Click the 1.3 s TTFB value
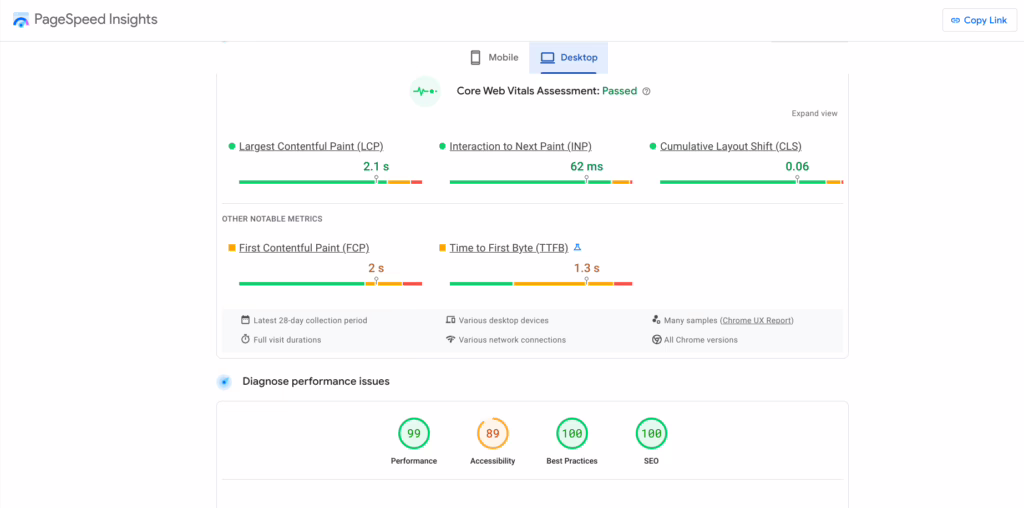1024x508 pixels. tap(586, 268)
